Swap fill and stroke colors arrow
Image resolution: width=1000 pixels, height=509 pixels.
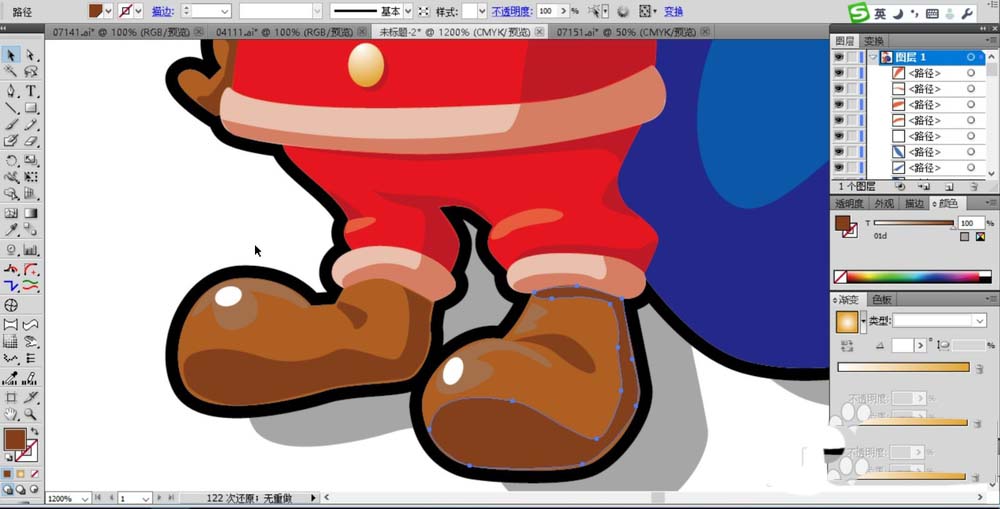(x=34, y=432)
